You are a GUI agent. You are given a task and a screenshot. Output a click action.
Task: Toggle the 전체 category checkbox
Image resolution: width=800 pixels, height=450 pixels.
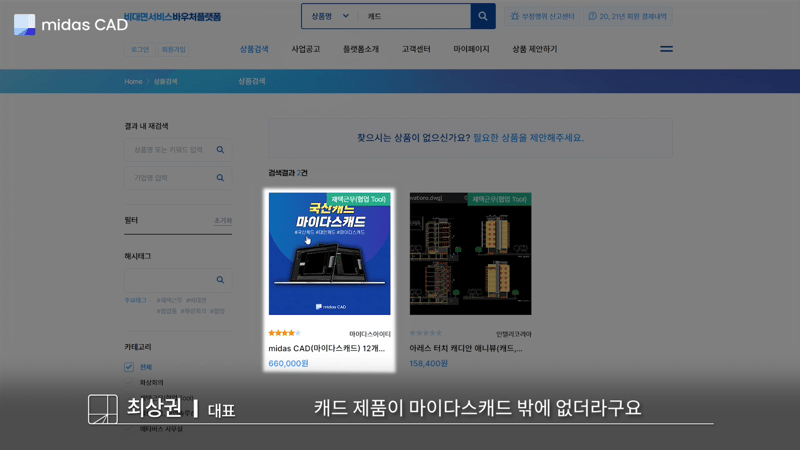tap(129, 367)
